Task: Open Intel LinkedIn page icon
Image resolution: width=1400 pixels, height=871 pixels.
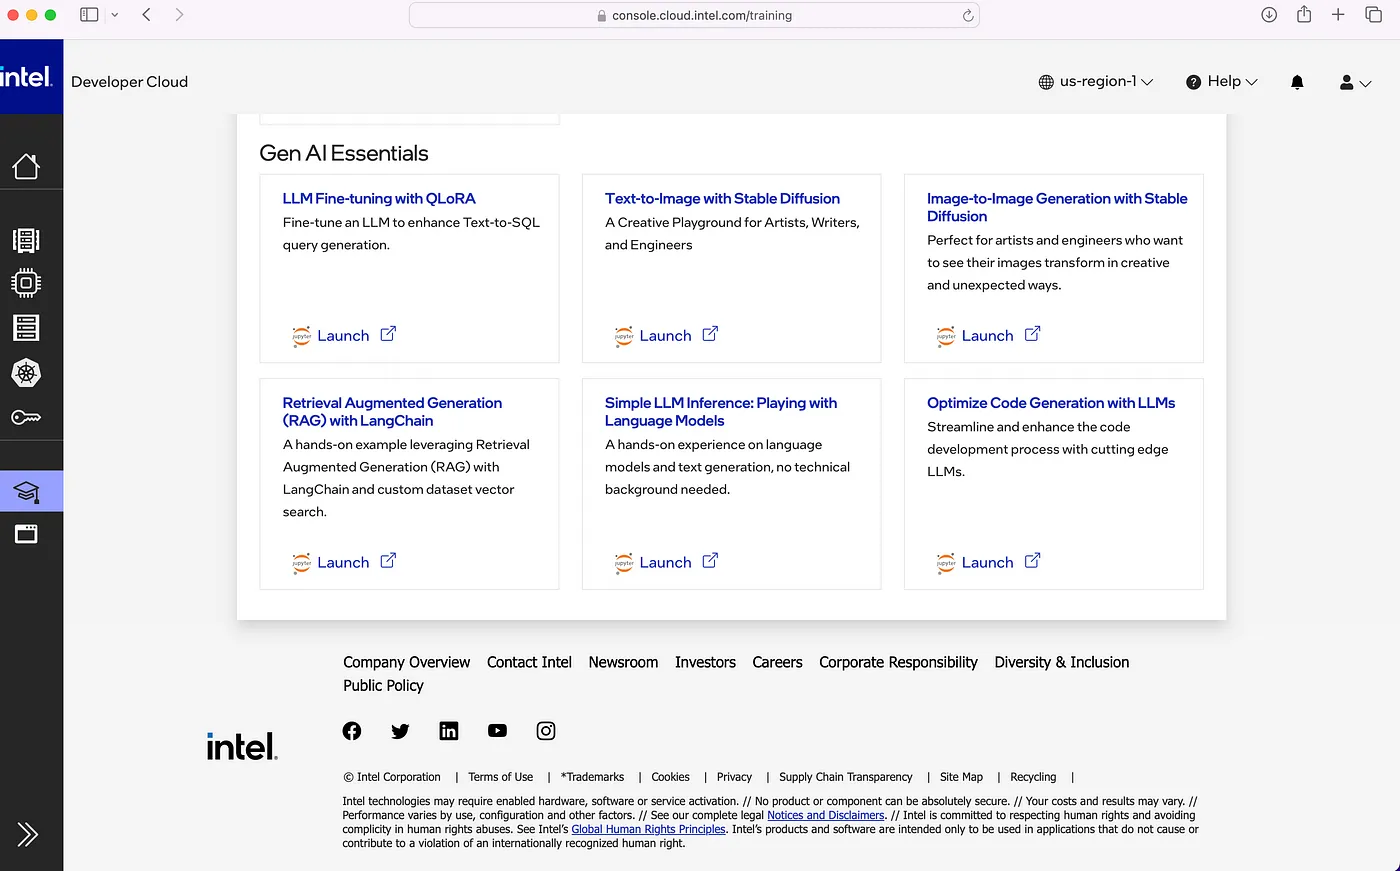Action: coord(449,731)
